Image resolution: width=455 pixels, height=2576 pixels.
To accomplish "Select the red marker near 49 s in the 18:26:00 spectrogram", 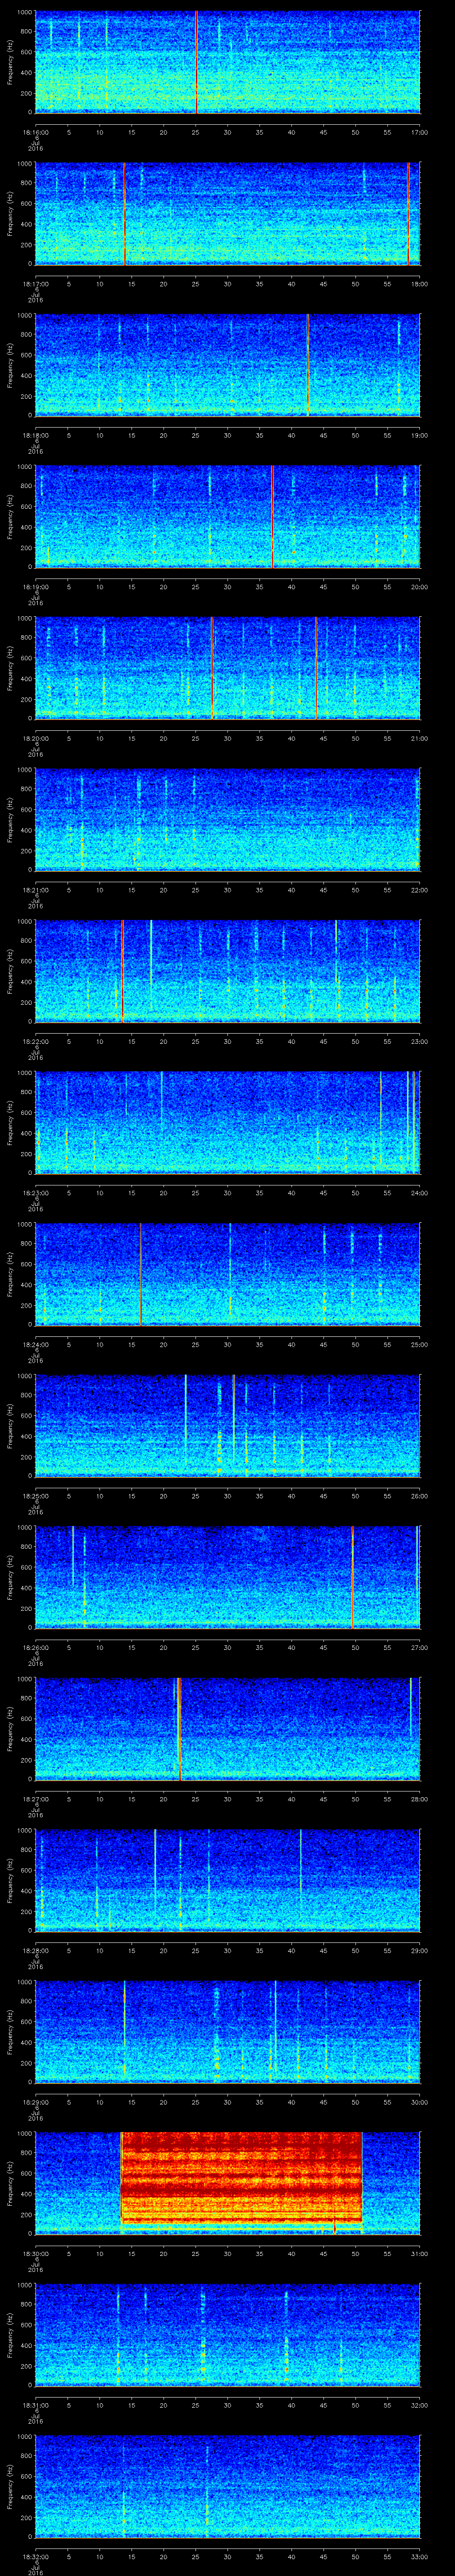I will tap(352, 1577).
